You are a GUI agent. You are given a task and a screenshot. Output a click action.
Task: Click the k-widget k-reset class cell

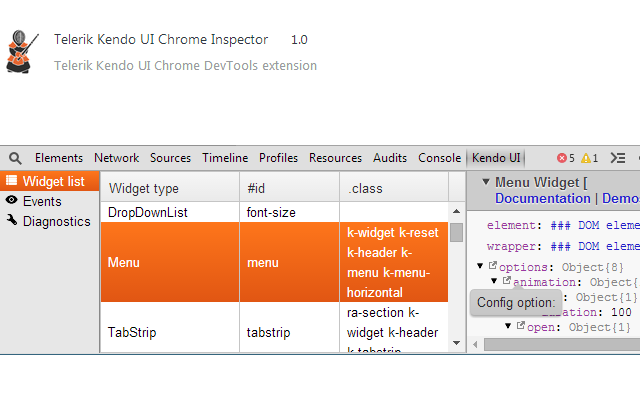tap(394, 262)
